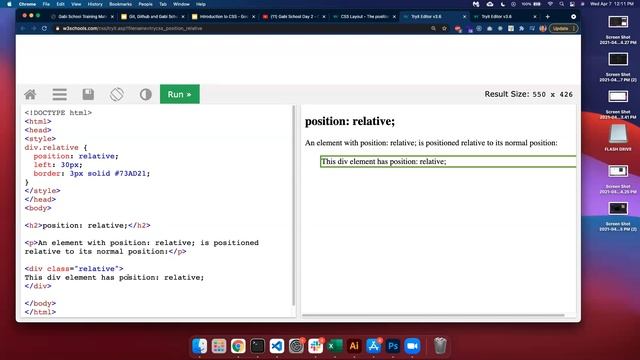Open the Bookmarks menu
The height and width of the screenshot is (360, 640).
[x=120, y=4]
